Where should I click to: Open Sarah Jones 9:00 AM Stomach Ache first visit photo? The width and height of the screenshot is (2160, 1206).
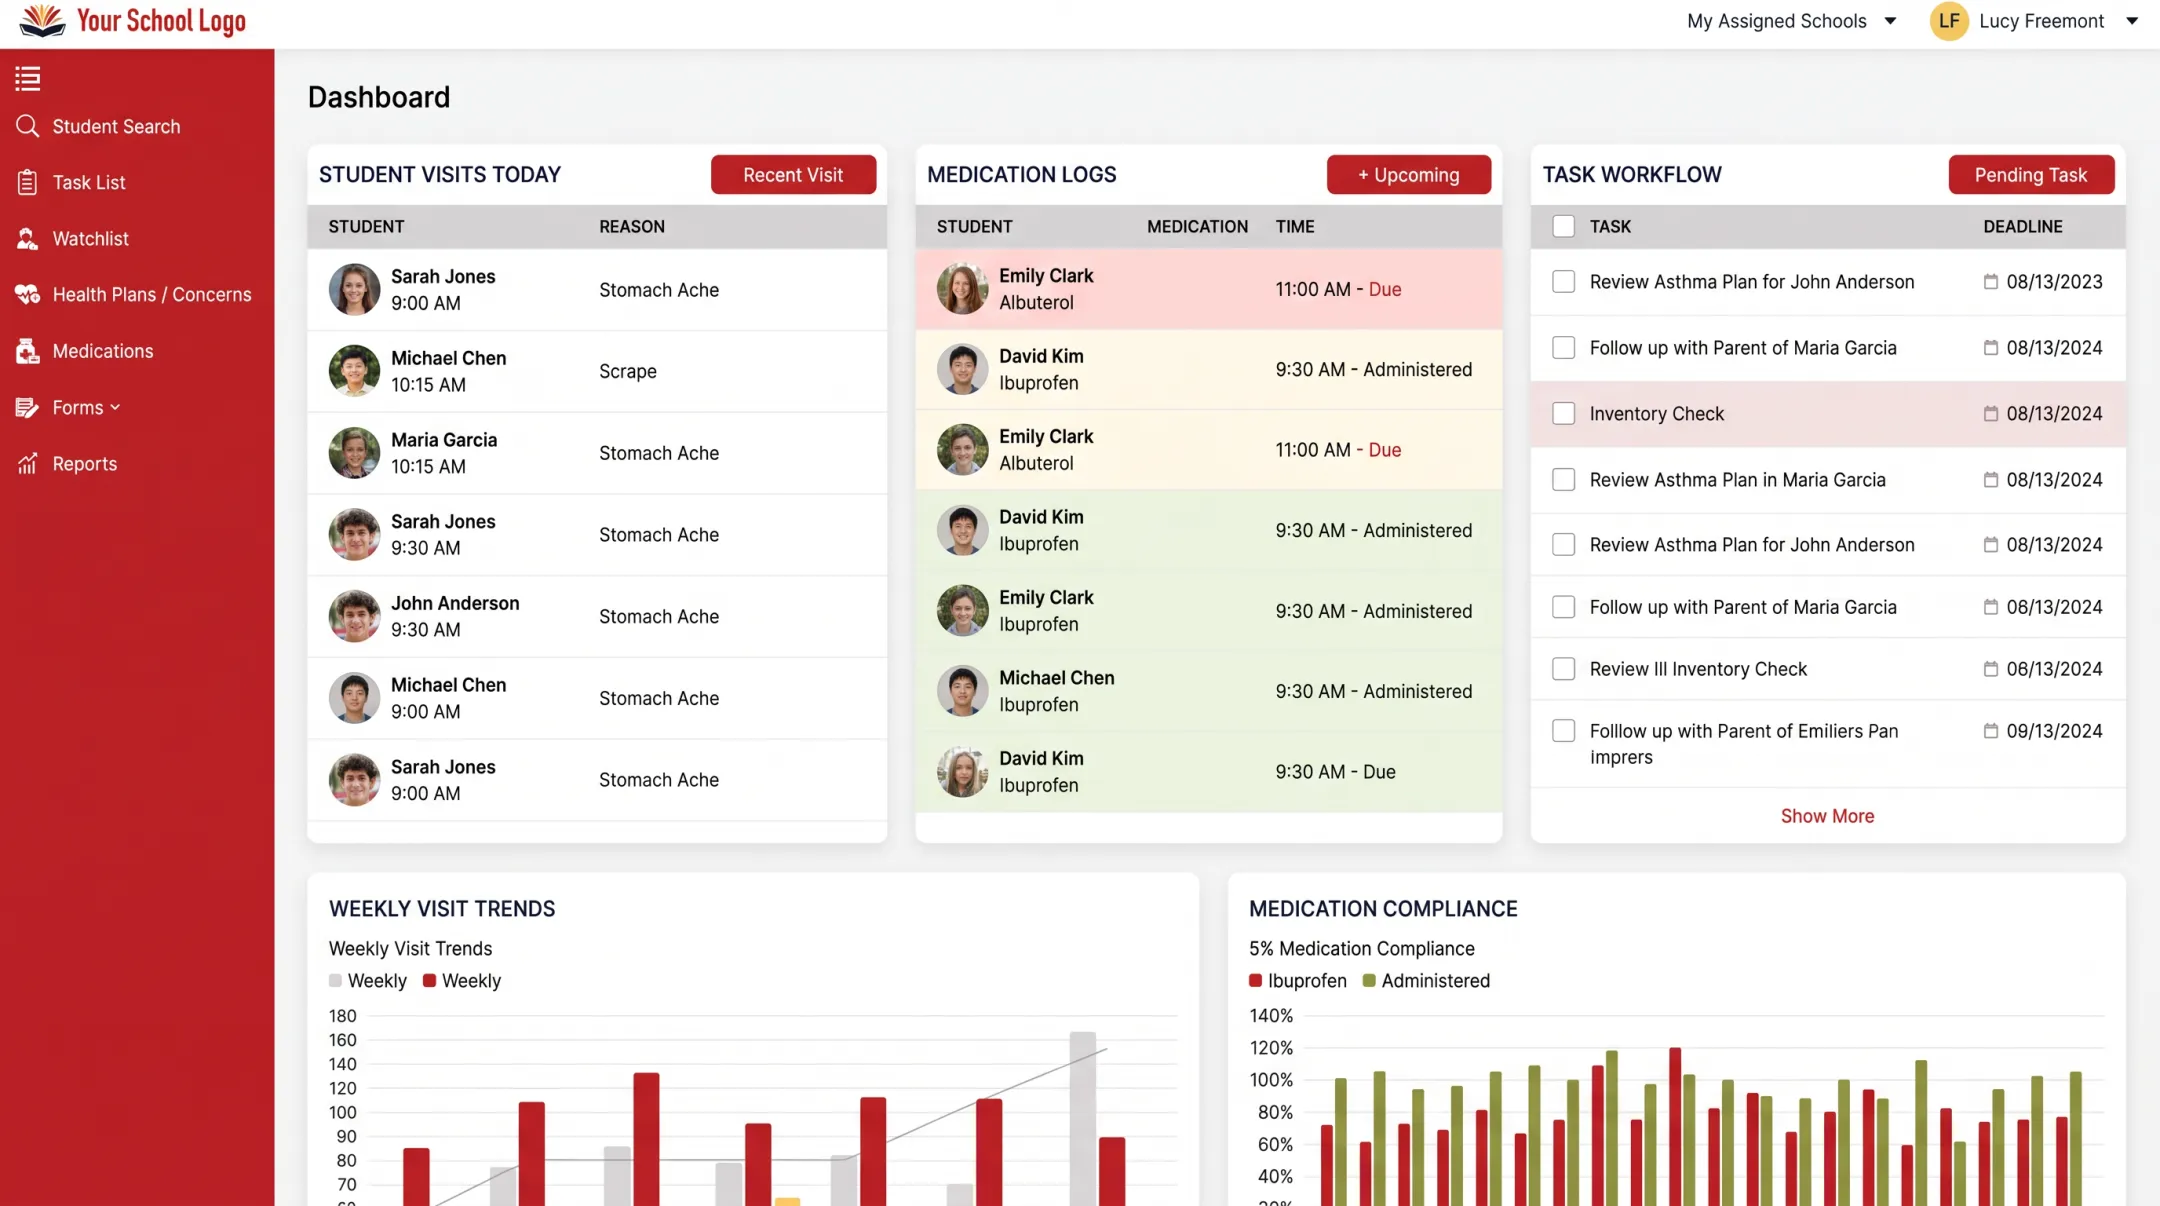click(354, 289)
